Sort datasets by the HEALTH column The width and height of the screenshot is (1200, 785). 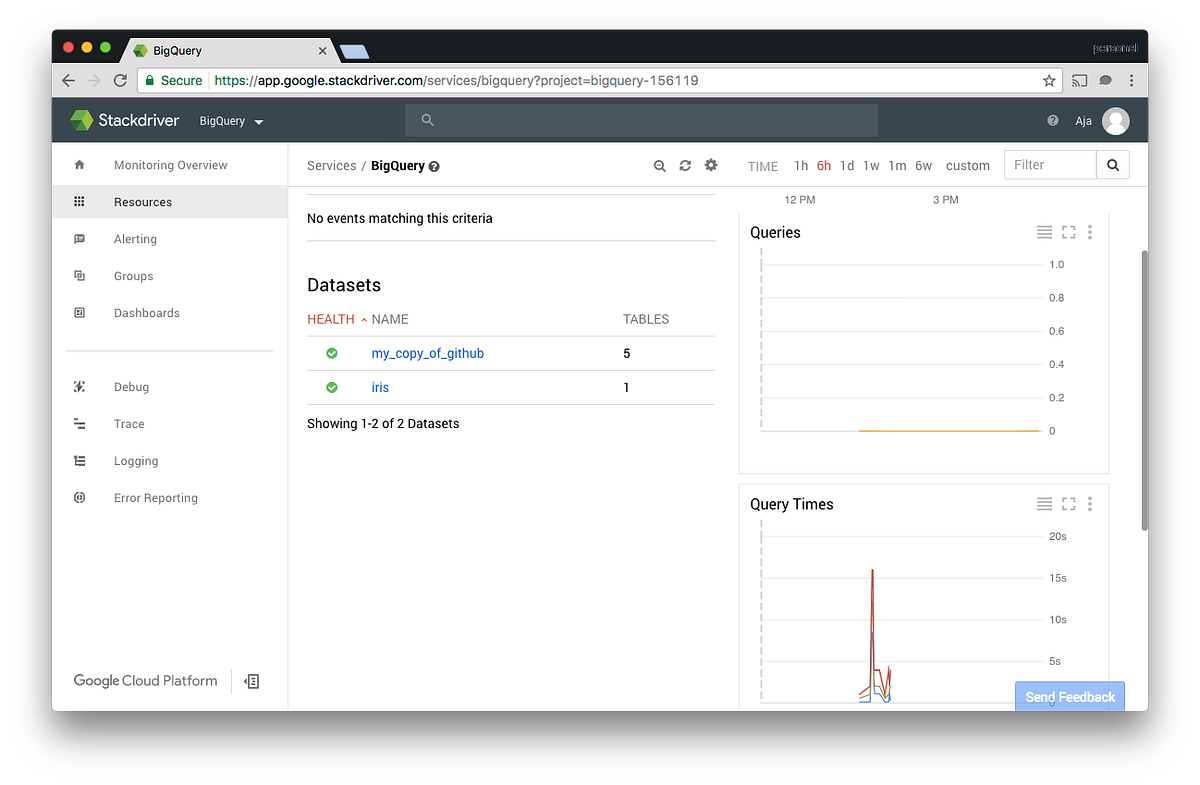click(331, 319)
